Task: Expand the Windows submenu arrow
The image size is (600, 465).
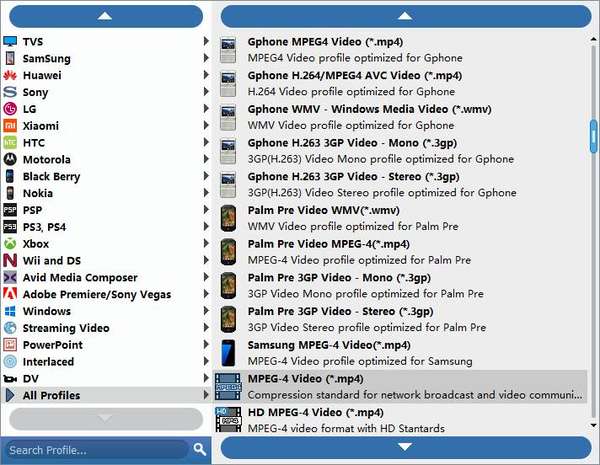Action: (x=206, y=310)
